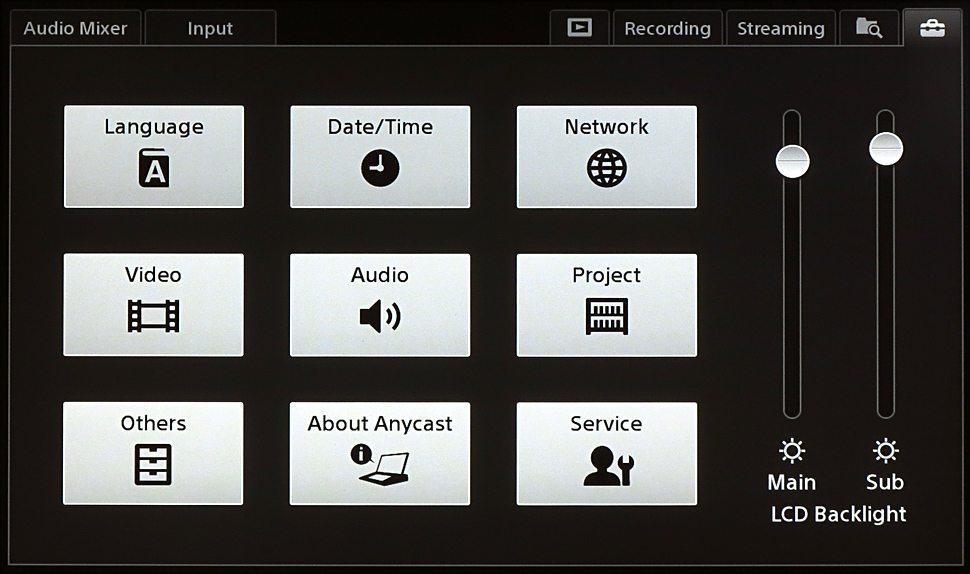Image resolution: width=970 pixels, height=574 pixels.
Task: Switch to the Audio Mixer tab
Action: coord(75,28)
